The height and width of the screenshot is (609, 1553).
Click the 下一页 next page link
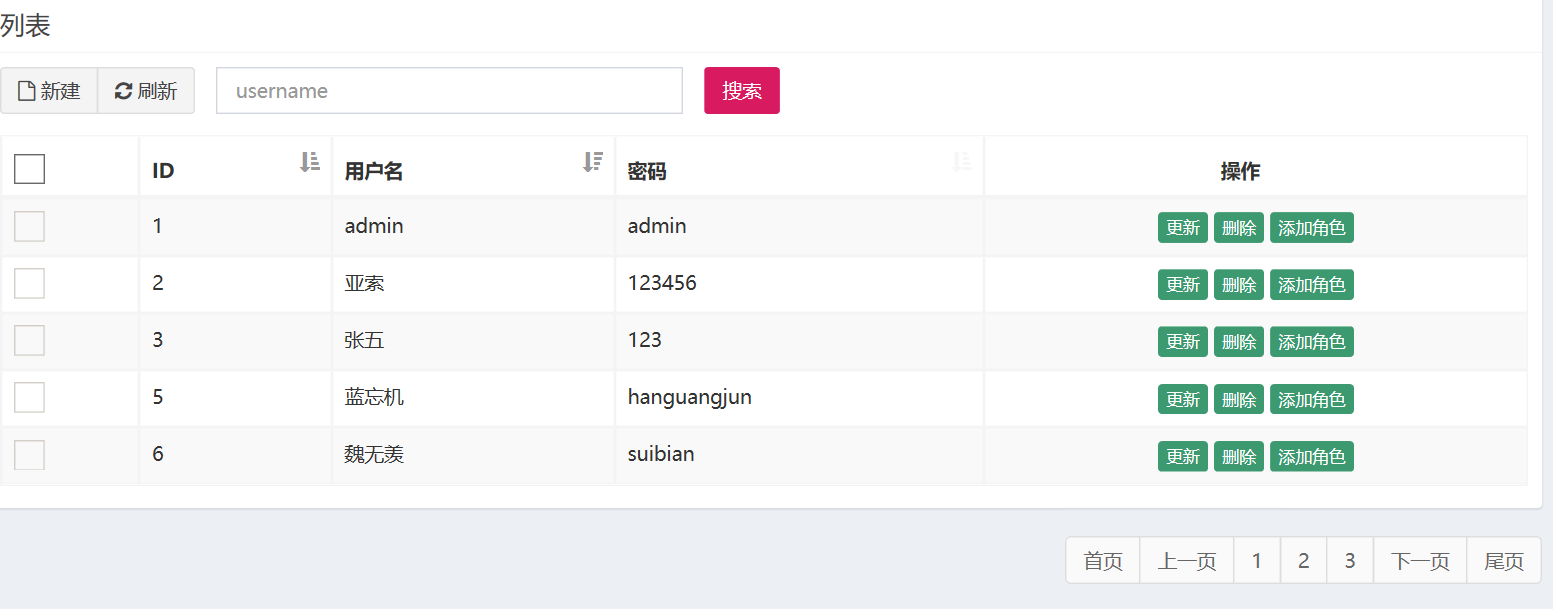[1420, 561]
